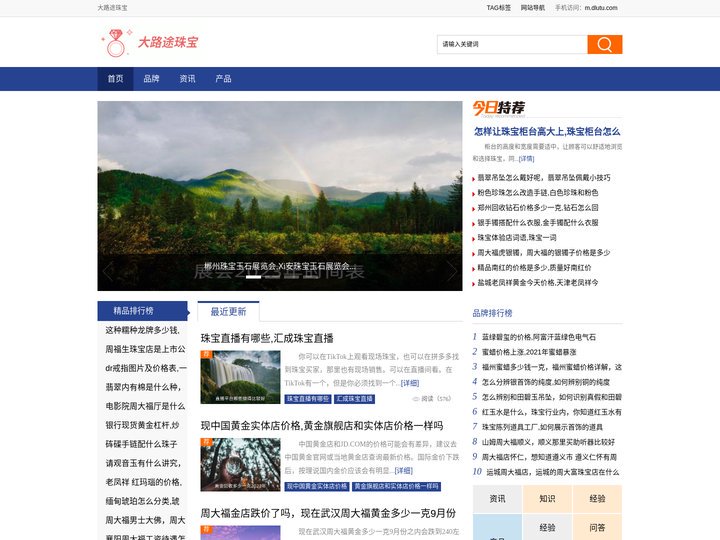Image resolution: width=720 pixels, height=540 pixels.
Task: Click the 大路途珠宝 ring logo
Action: [149, 43]
